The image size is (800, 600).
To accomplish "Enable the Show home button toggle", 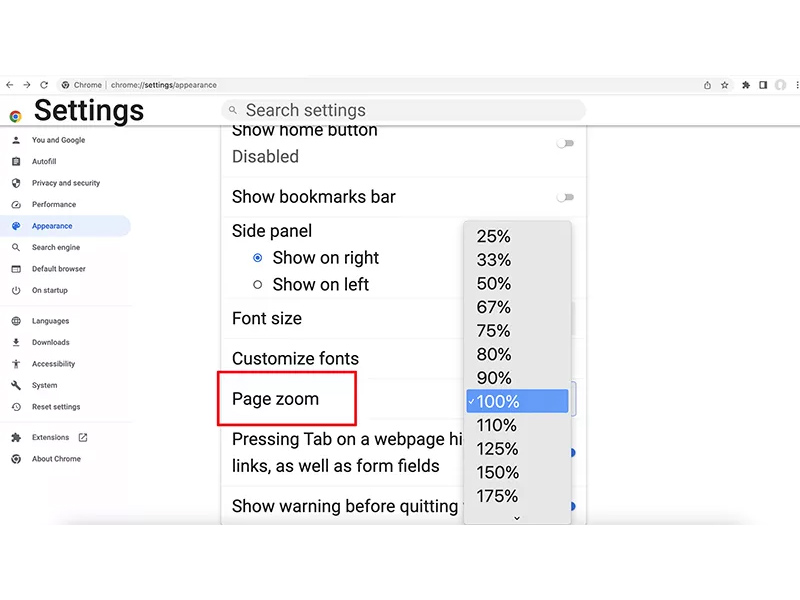I will pyautogui.click(x=565, y=143).
